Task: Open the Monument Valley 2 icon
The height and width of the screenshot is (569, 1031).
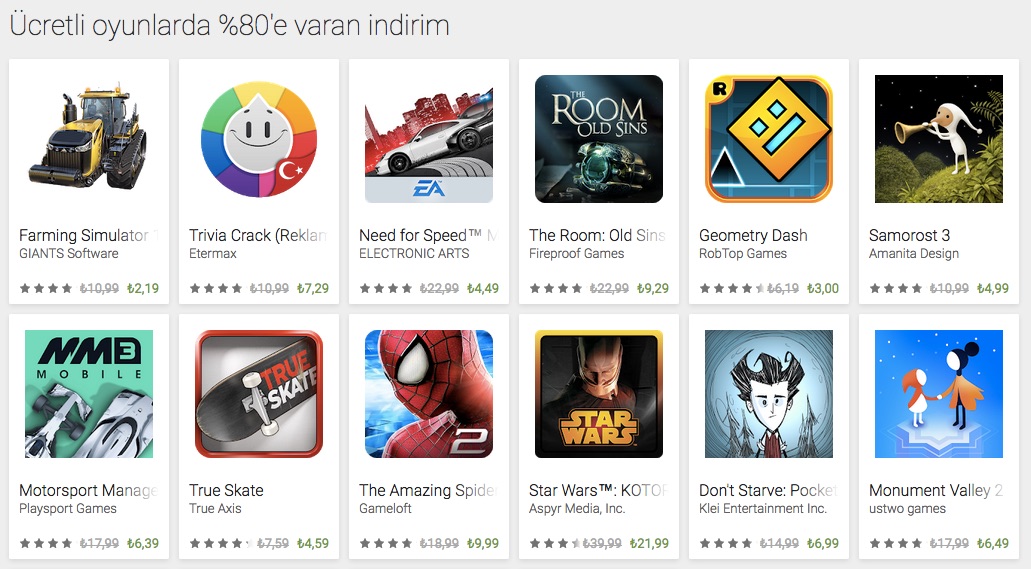Action: (x=939, y=394)
